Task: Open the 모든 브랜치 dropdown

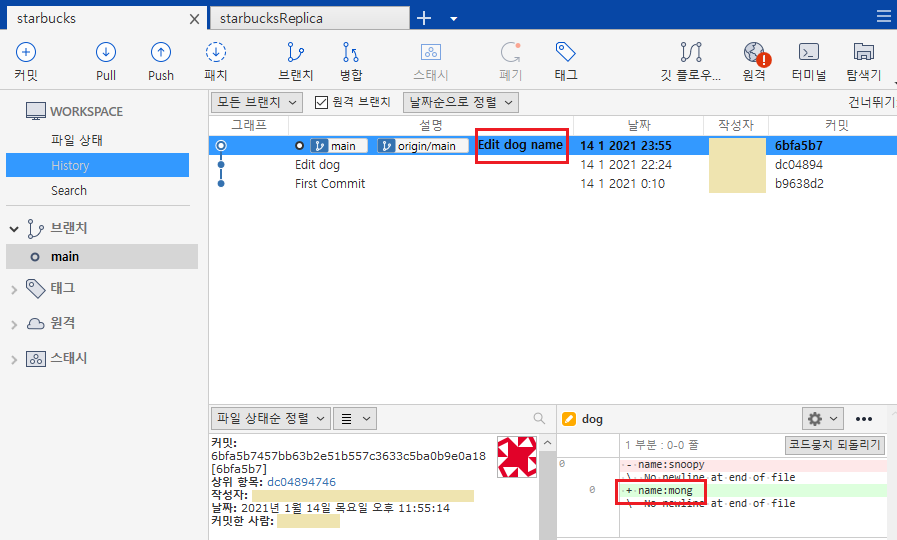Action: pyautogui.click(x=256, y=102)
